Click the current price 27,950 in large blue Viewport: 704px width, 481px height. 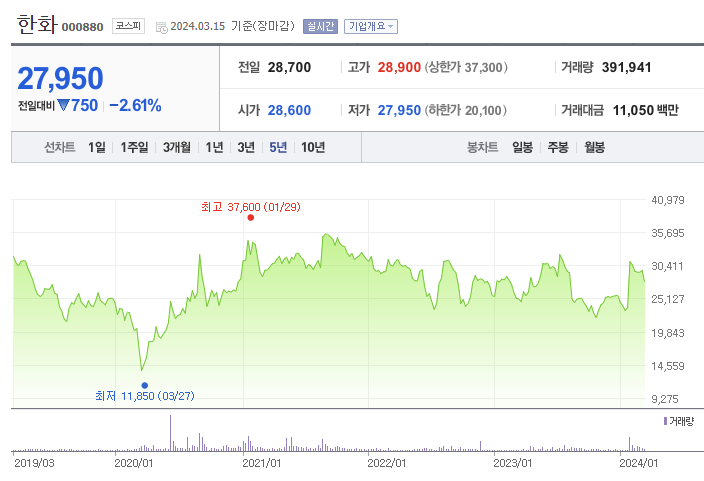[x=60, y=78]
